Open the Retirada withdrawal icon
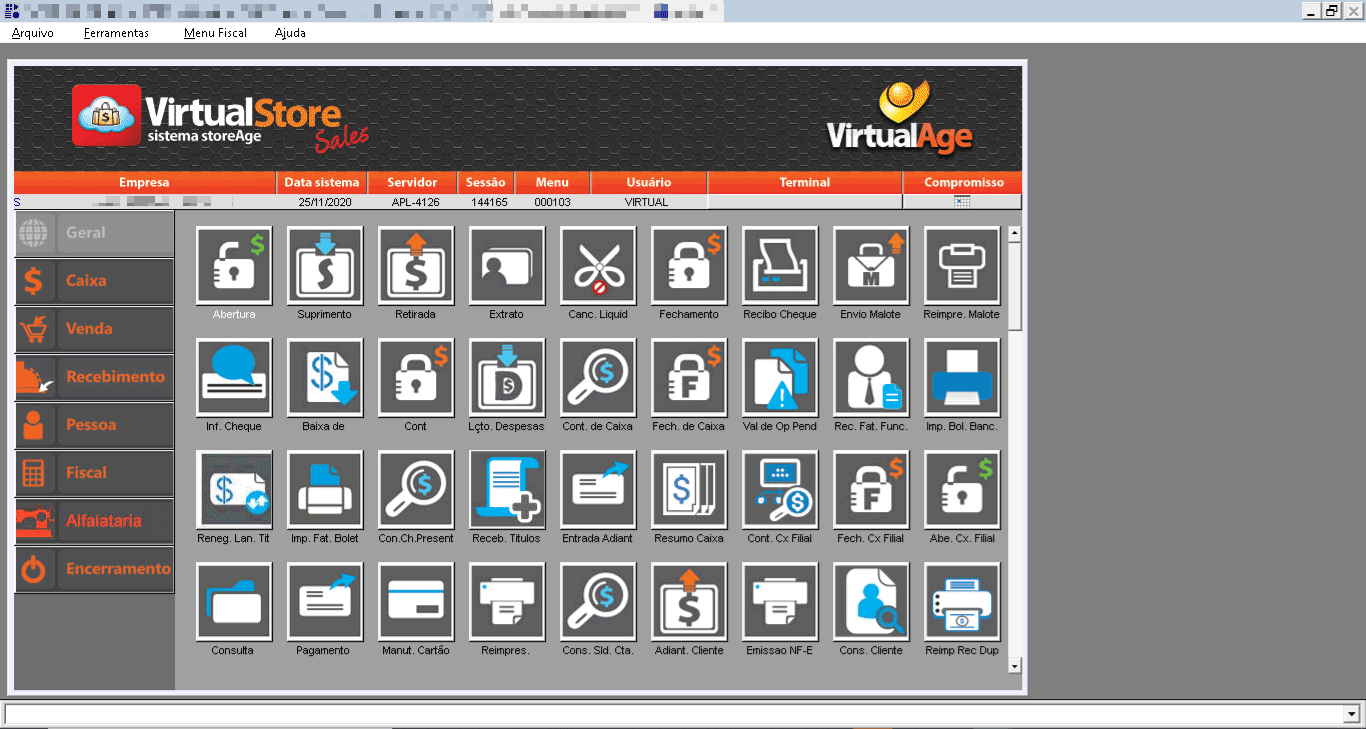The image size is (1366, 729). 416,265
